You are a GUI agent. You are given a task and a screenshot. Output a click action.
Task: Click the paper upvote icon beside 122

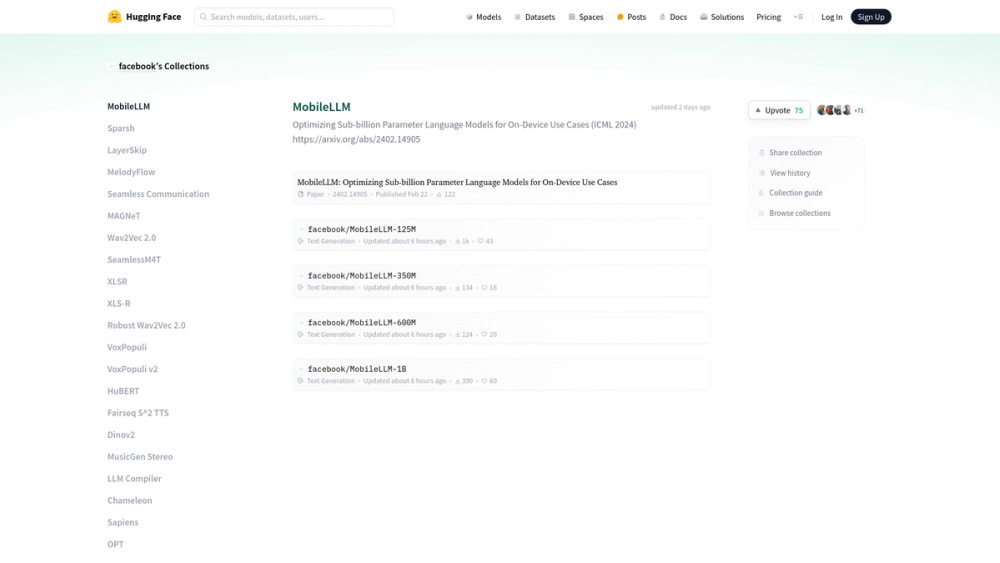(439, 194)
